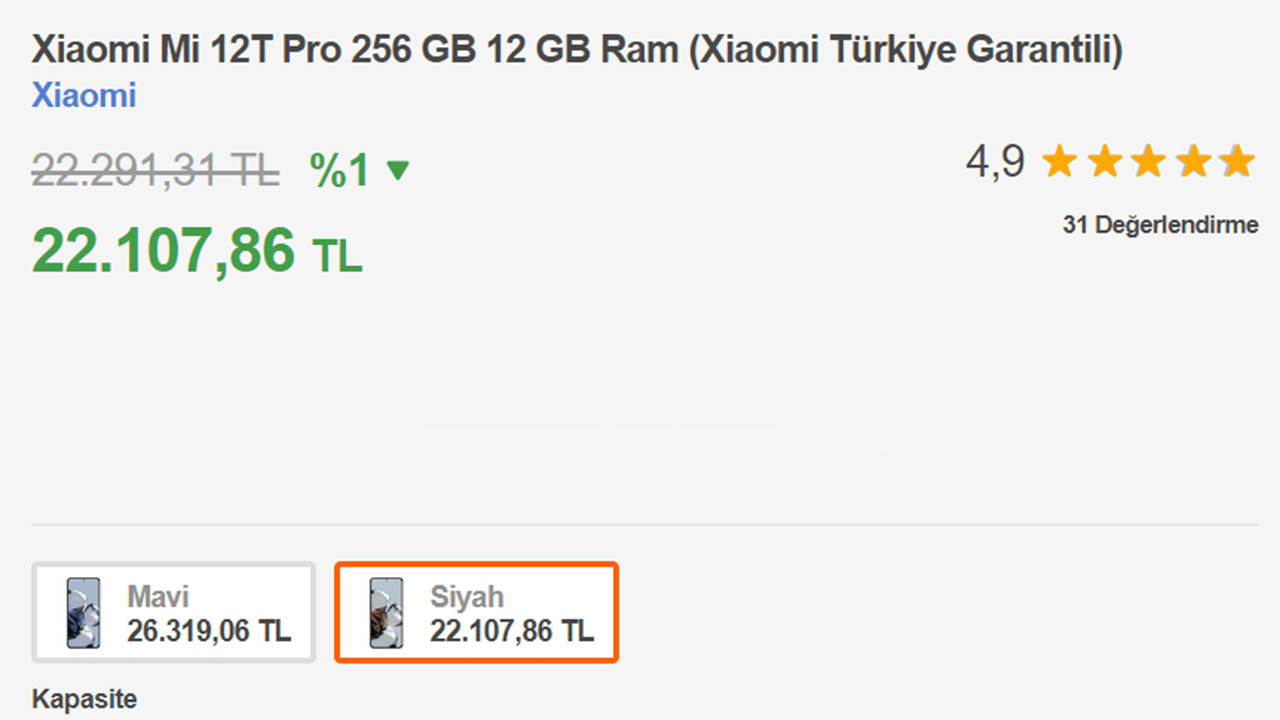Open the Xiaomi brand link
Image resolution: width=1280 pixels, height=720 pixels.
(x=84, y=96)
